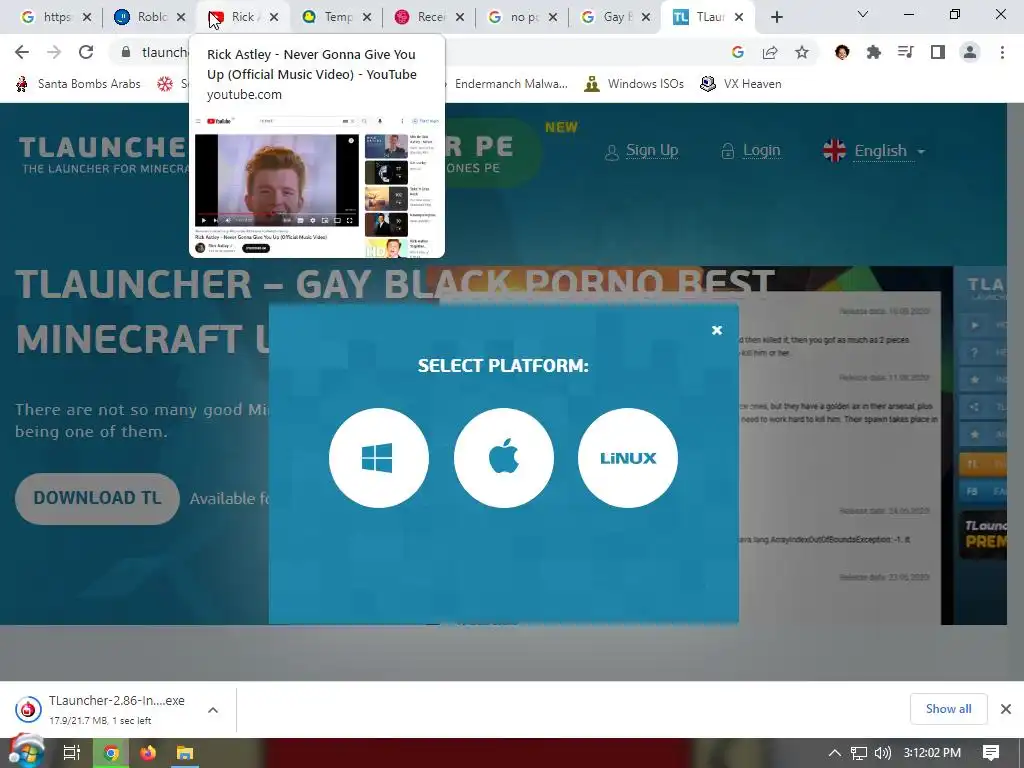The image size is (1024, 768).
Task: Close the TLauncher tab
Action: point(739,18)
